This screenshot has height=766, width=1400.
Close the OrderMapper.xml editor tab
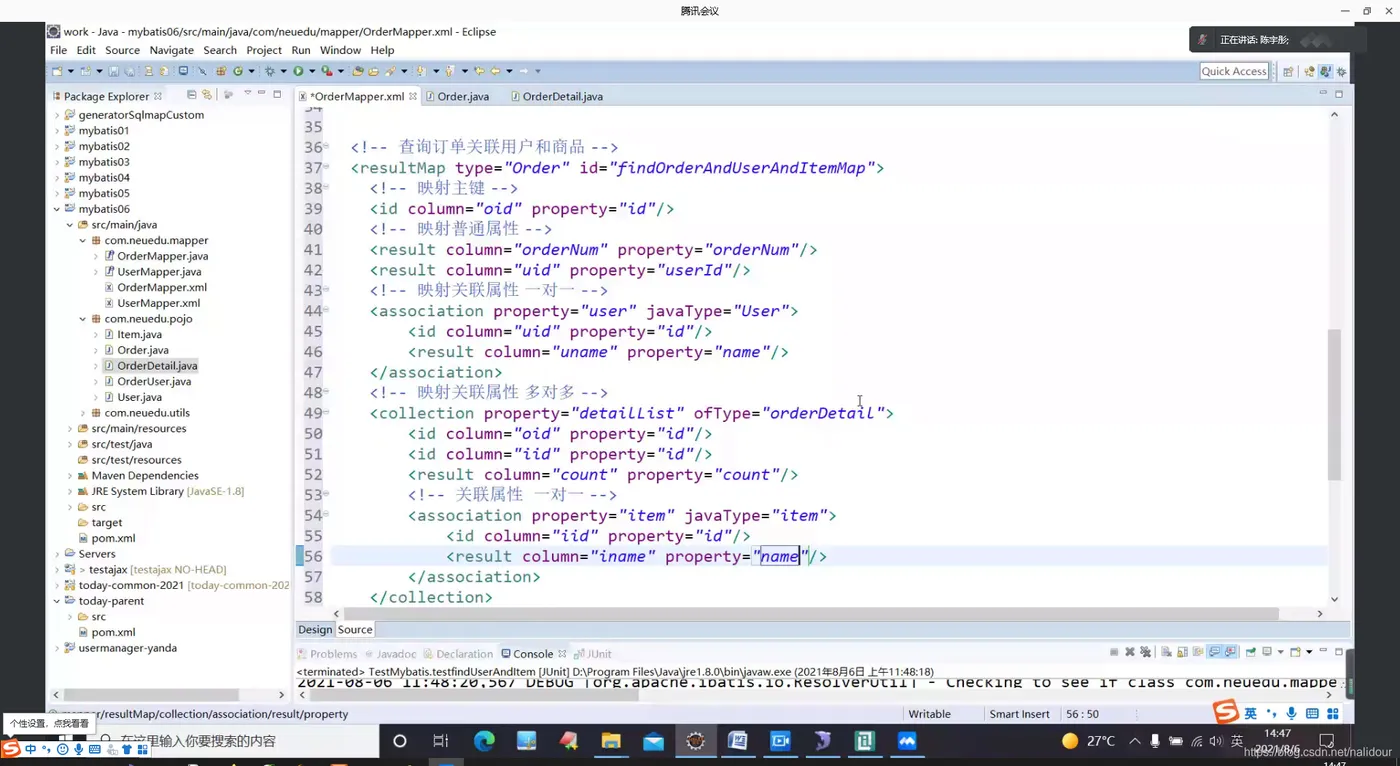click(413, 96)
